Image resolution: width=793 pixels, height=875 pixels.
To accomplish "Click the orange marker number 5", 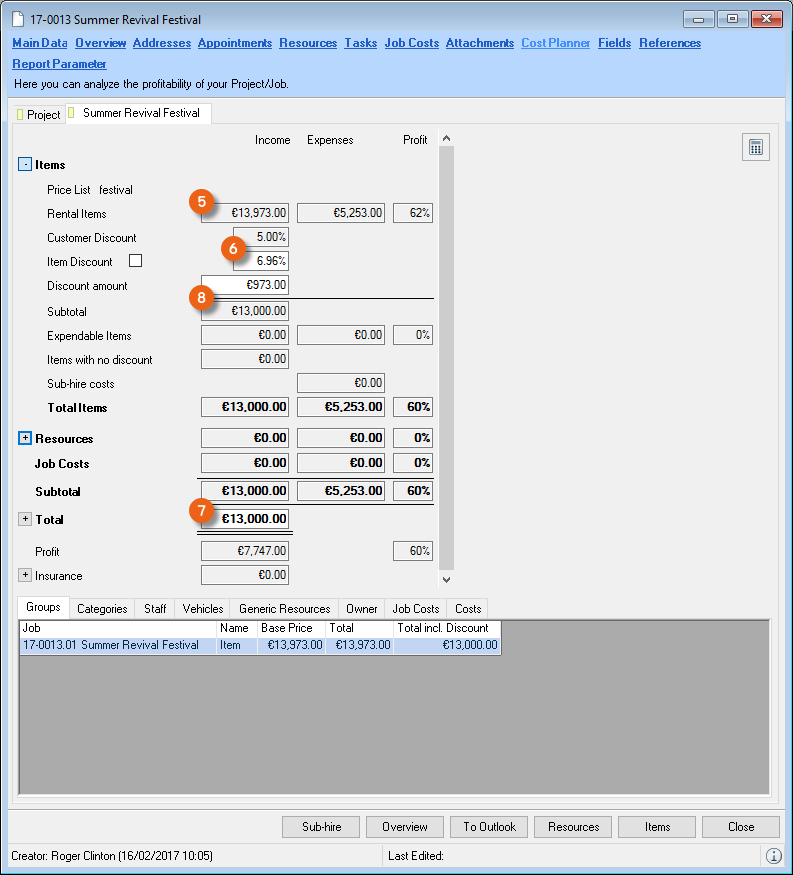I will tap(203, 201).
